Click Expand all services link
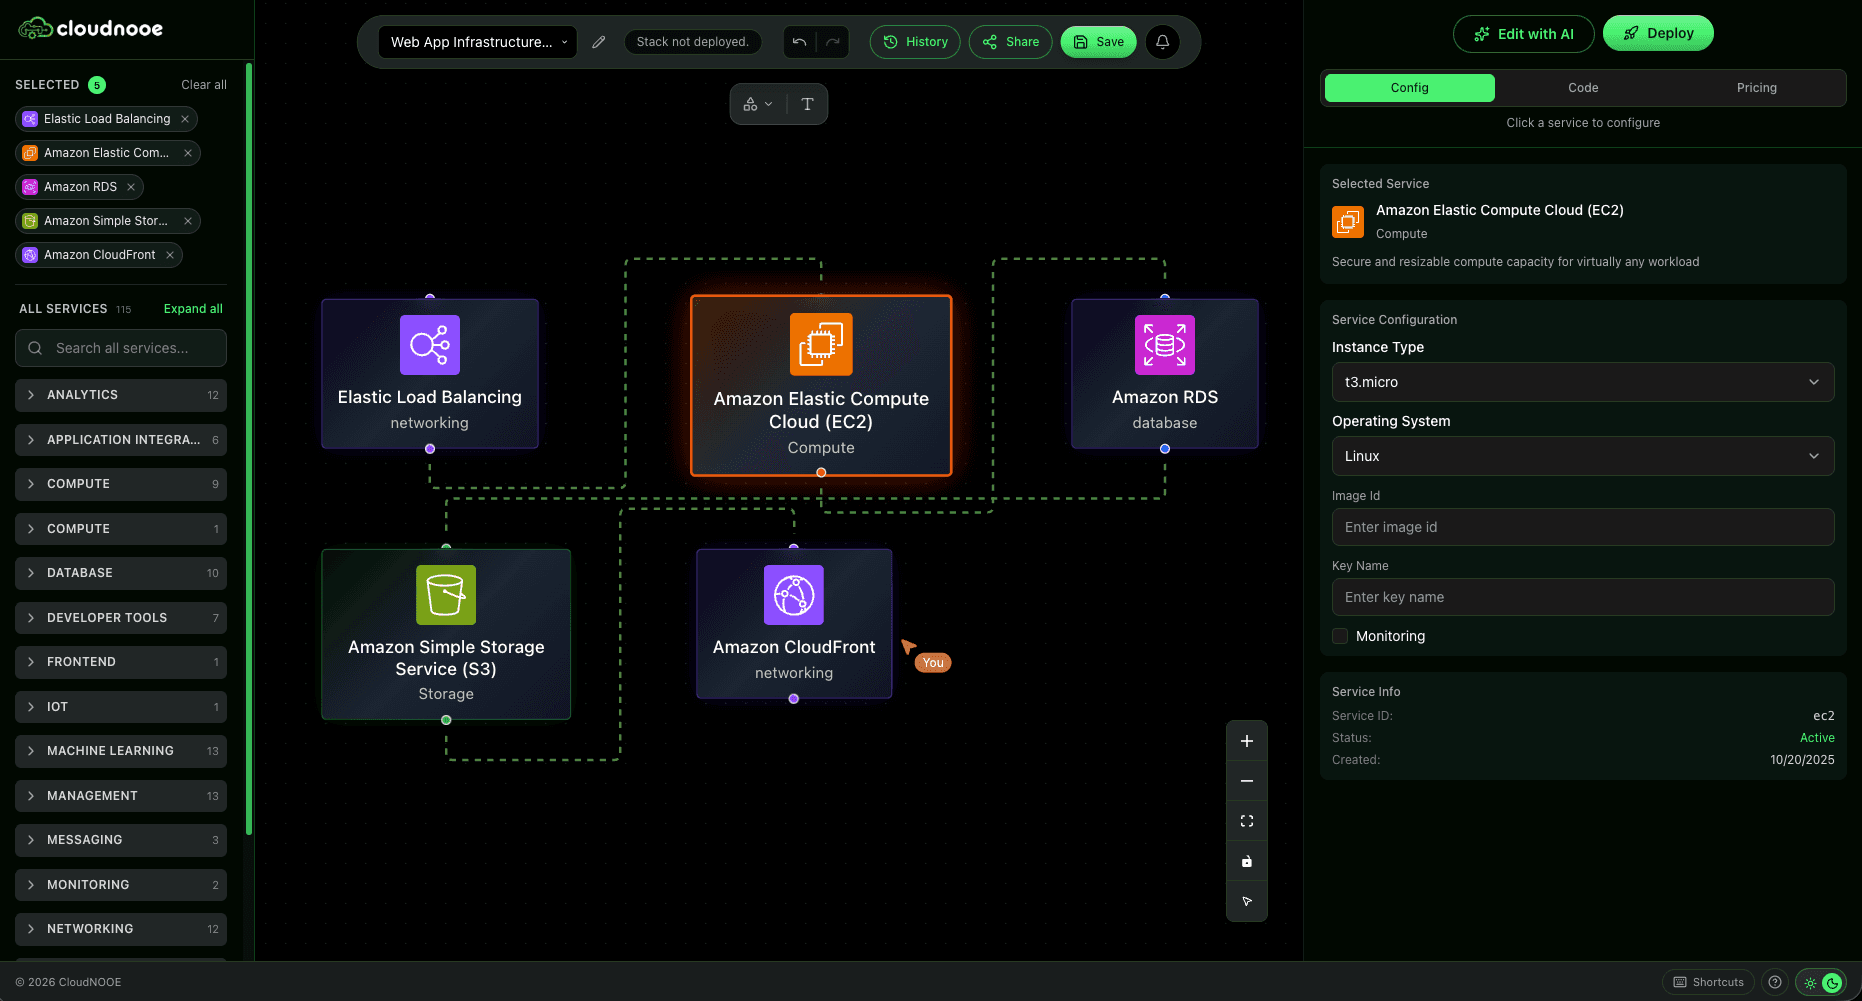Viewport: 1862px width, 1001px height. [193, 309]
